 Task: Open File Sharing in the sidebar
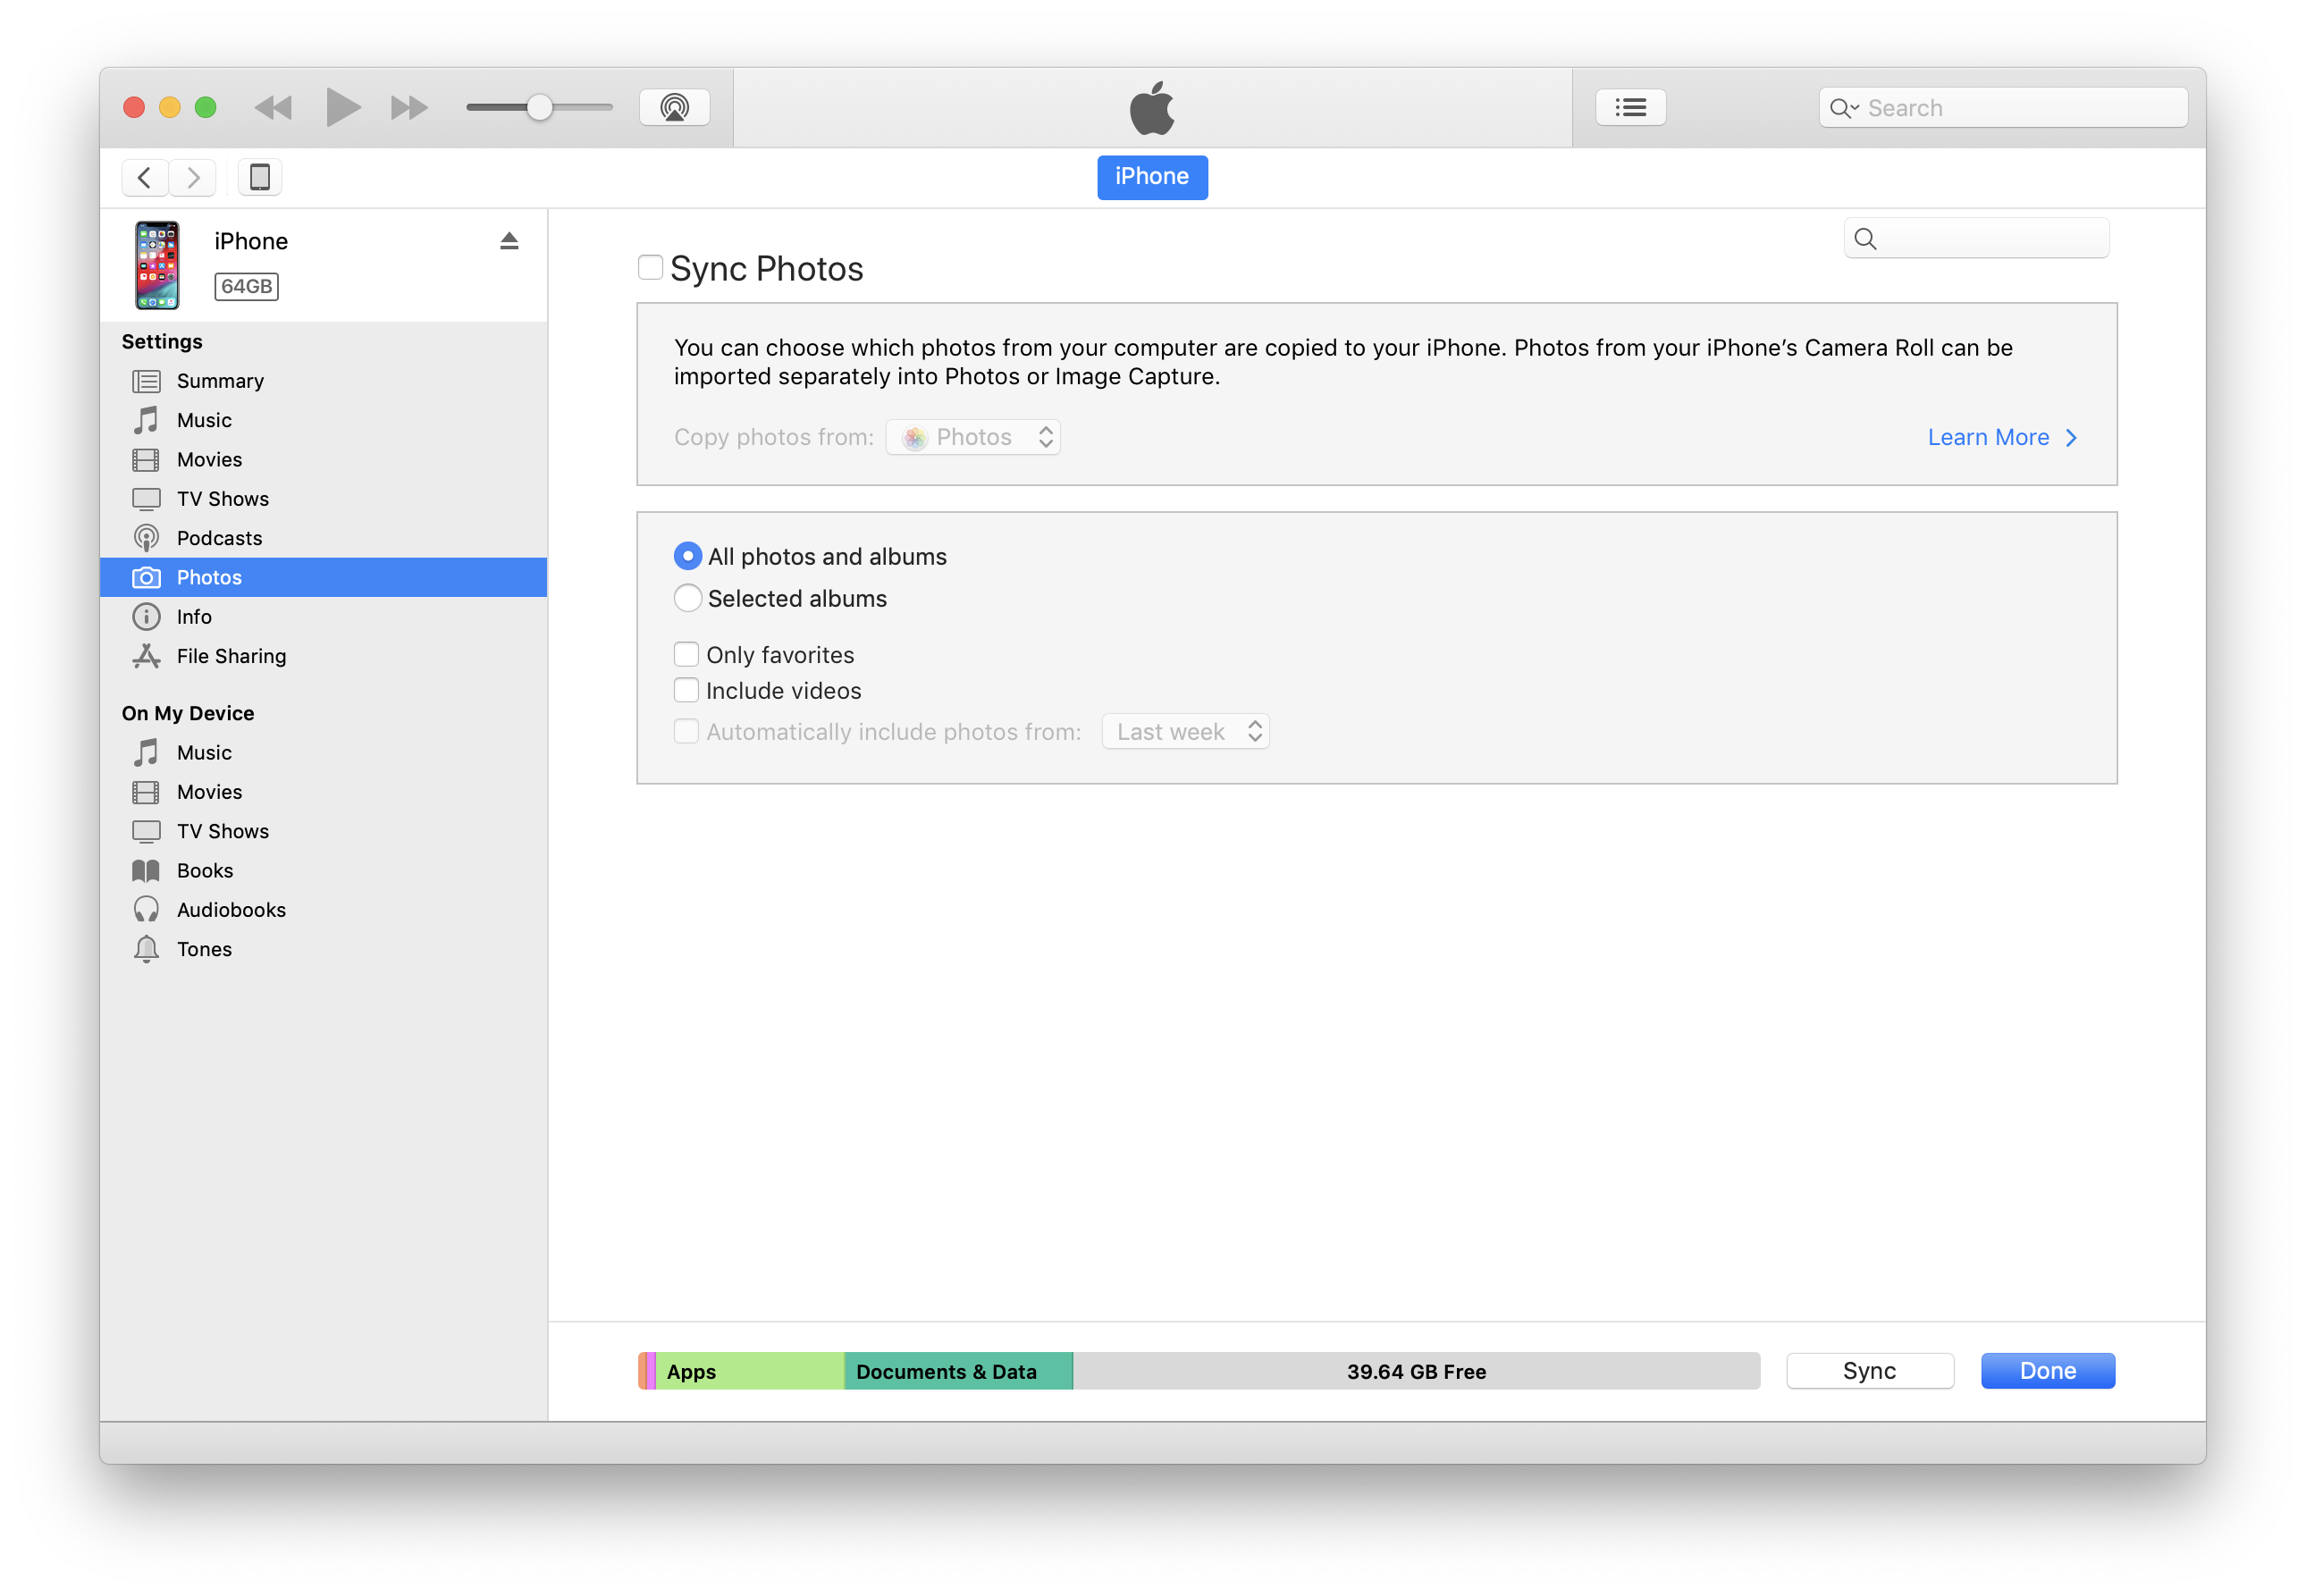click(x=323, y=656)
